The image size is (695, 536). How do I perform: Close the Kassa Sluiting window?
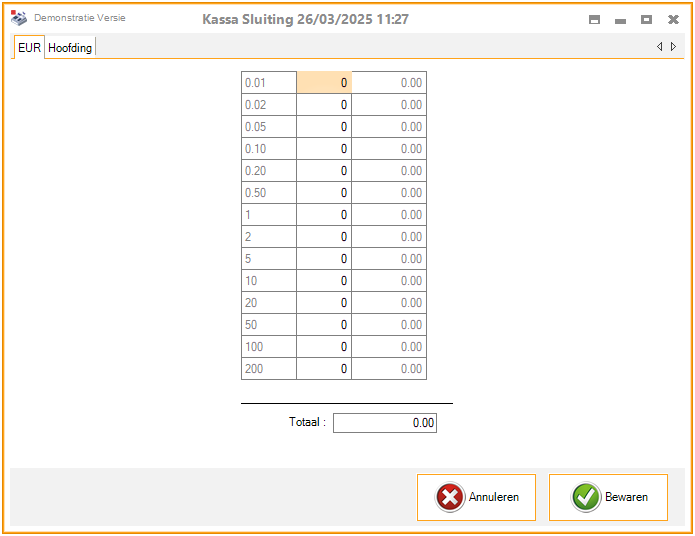point(673,19)
